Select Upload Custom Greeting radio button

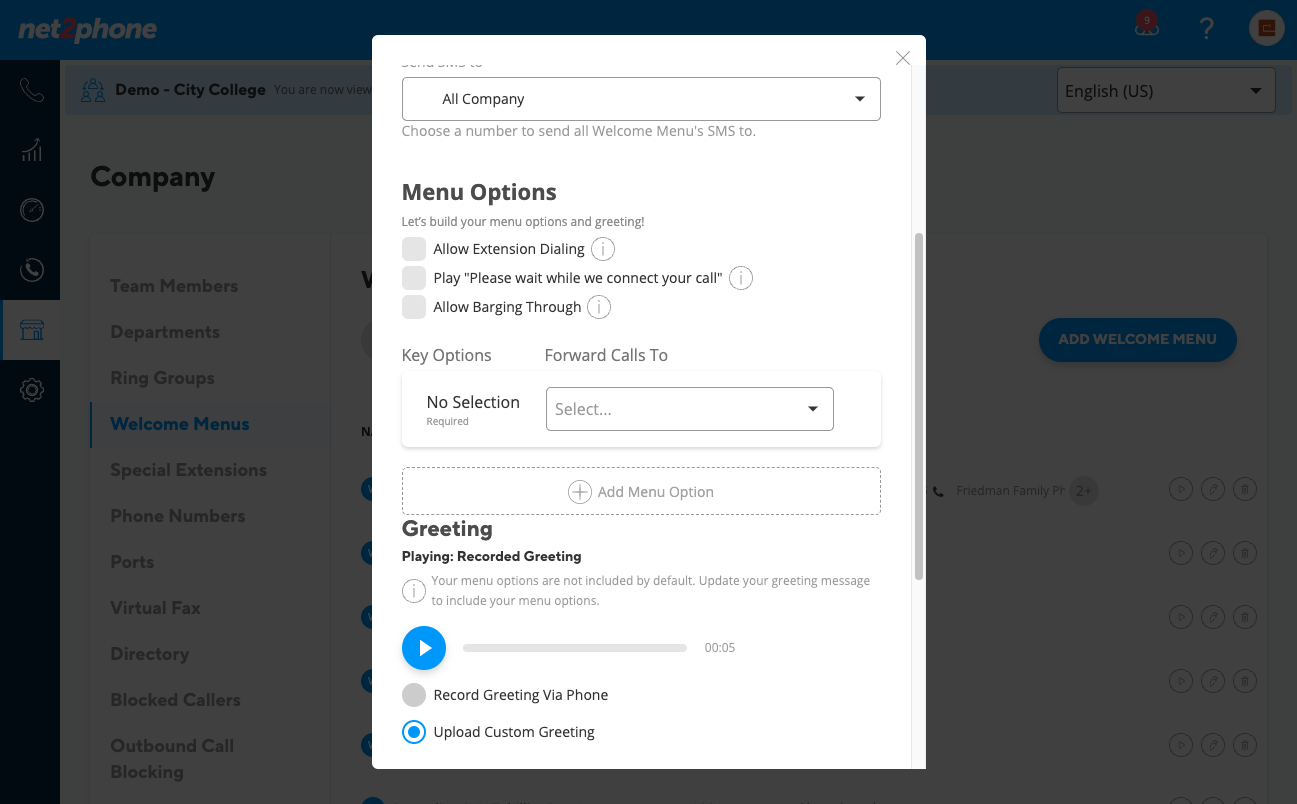click(414, 732)
